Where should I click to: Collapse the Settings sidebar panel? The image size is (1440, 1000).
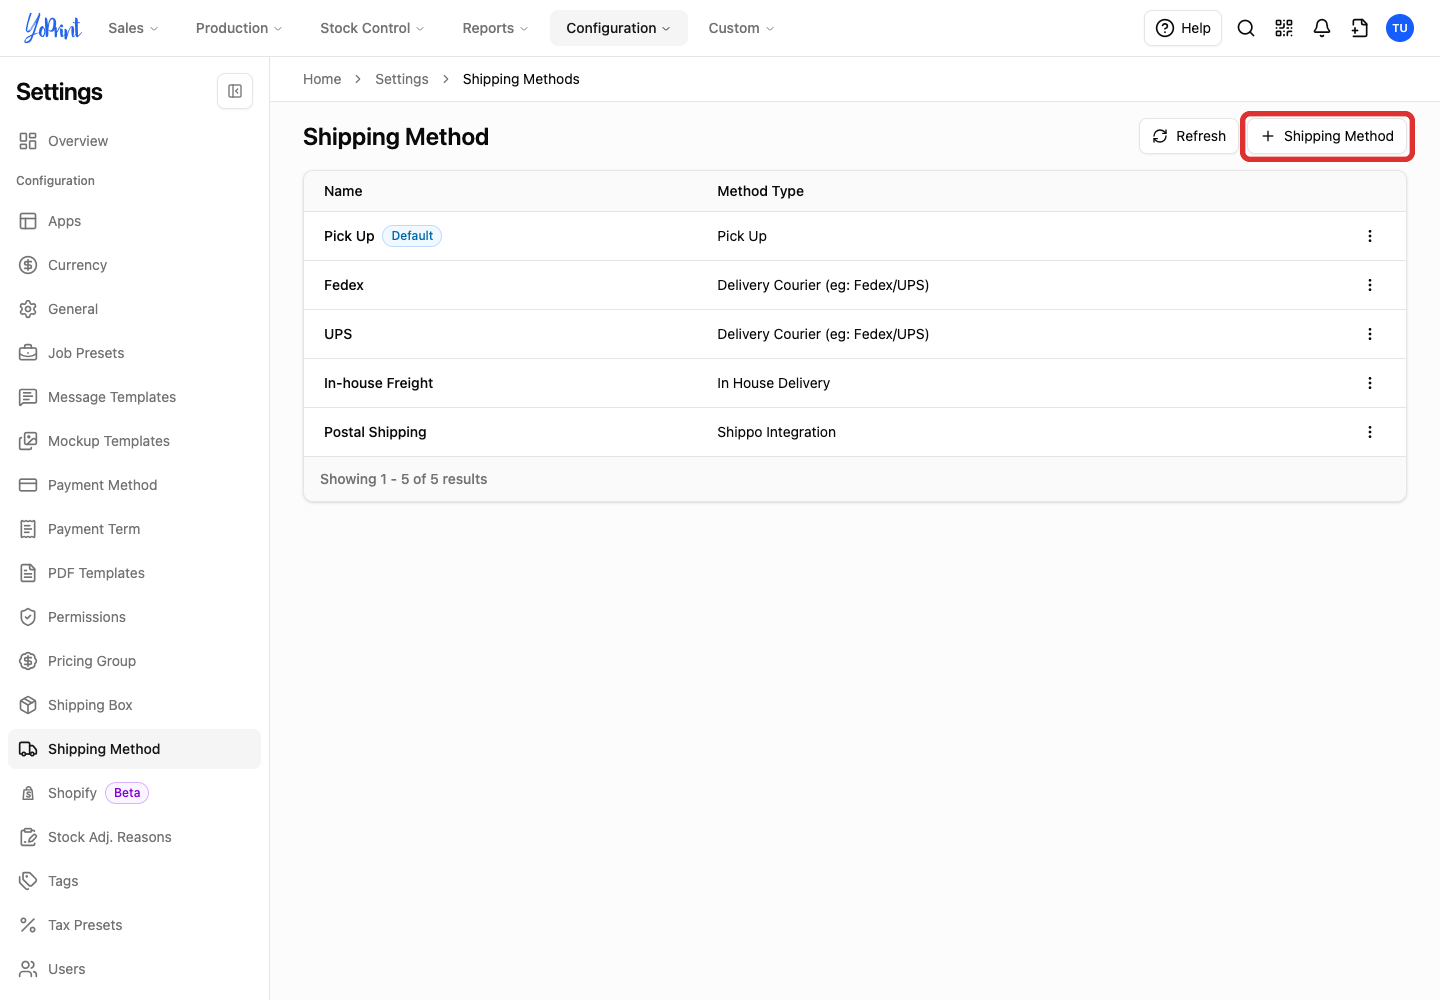(x=235, y=91)
